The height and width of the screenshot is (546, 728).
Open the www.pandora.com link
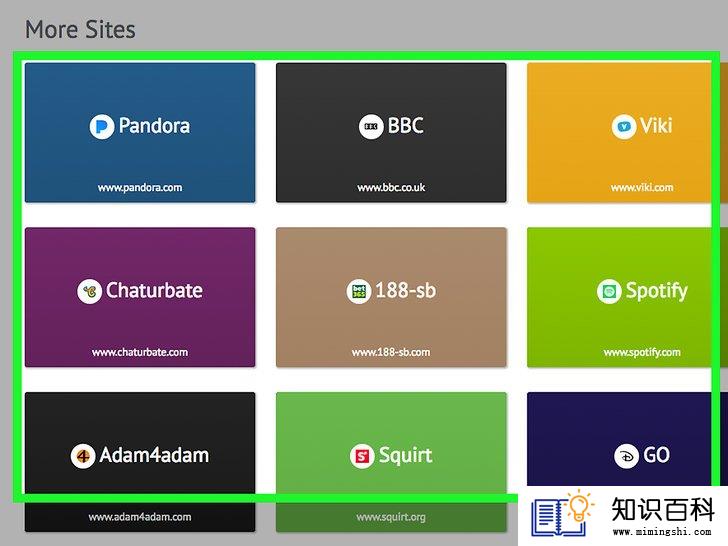pyautogui.click(x=140, y=188)
